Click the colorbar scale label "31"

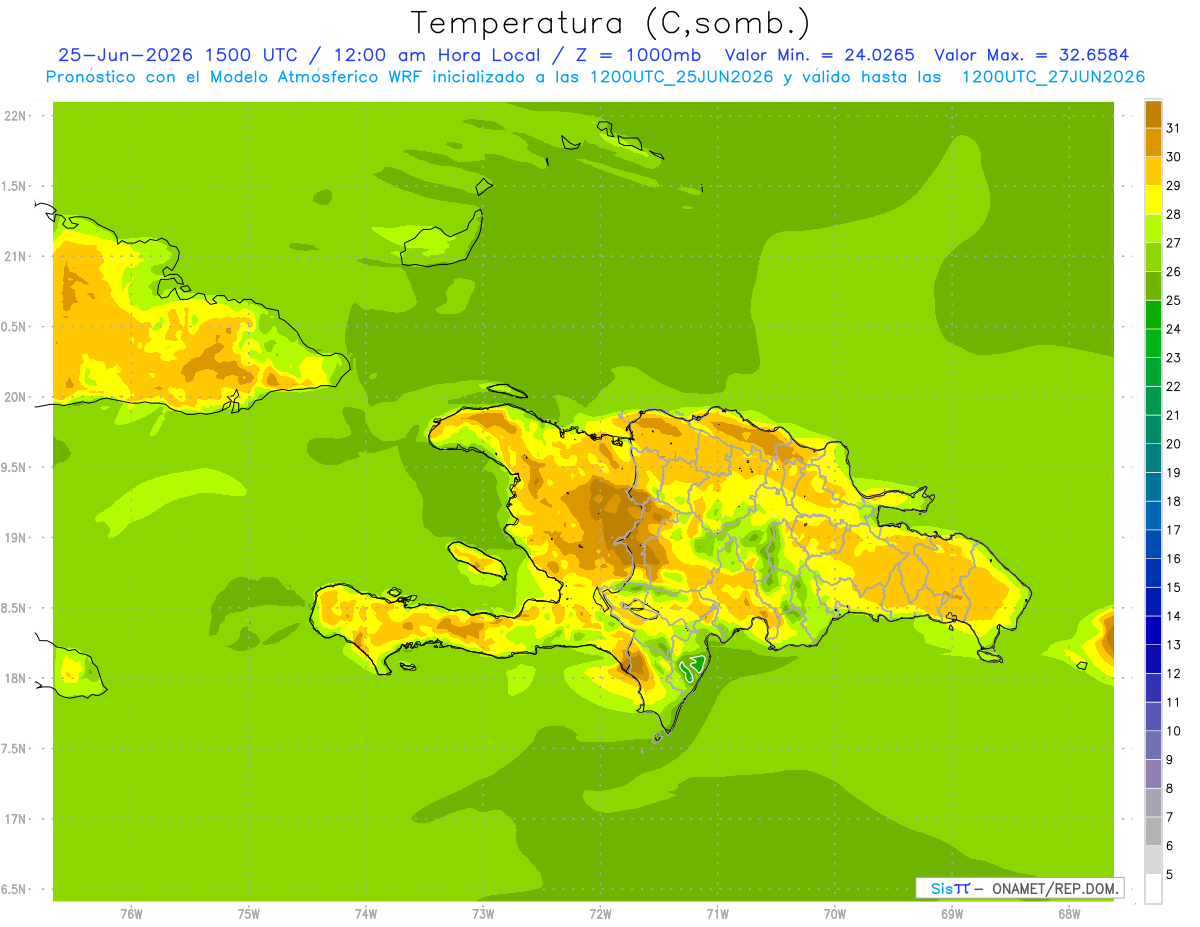pos(1175,128)
